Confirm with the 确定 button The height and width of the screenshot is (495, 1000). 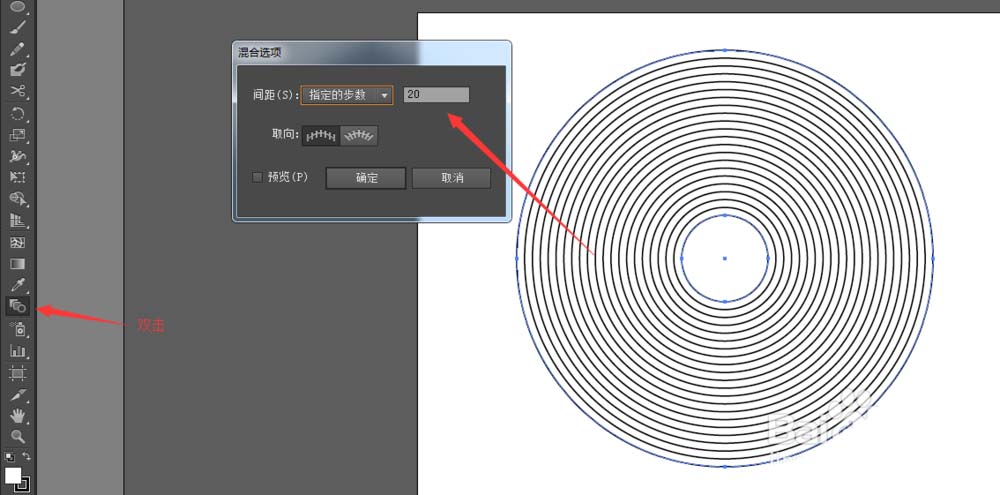[366, 179]
